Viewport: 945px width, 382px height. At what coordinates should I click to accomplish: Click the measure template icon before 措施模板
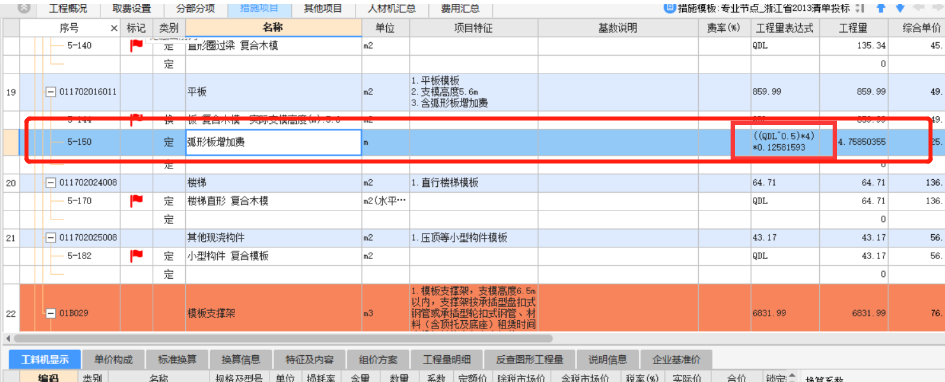point(670,8)
